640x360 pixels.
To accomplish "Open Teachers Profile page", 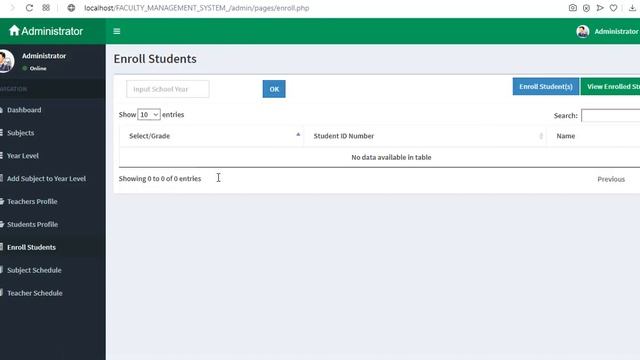I will click(x=32, y=201).
